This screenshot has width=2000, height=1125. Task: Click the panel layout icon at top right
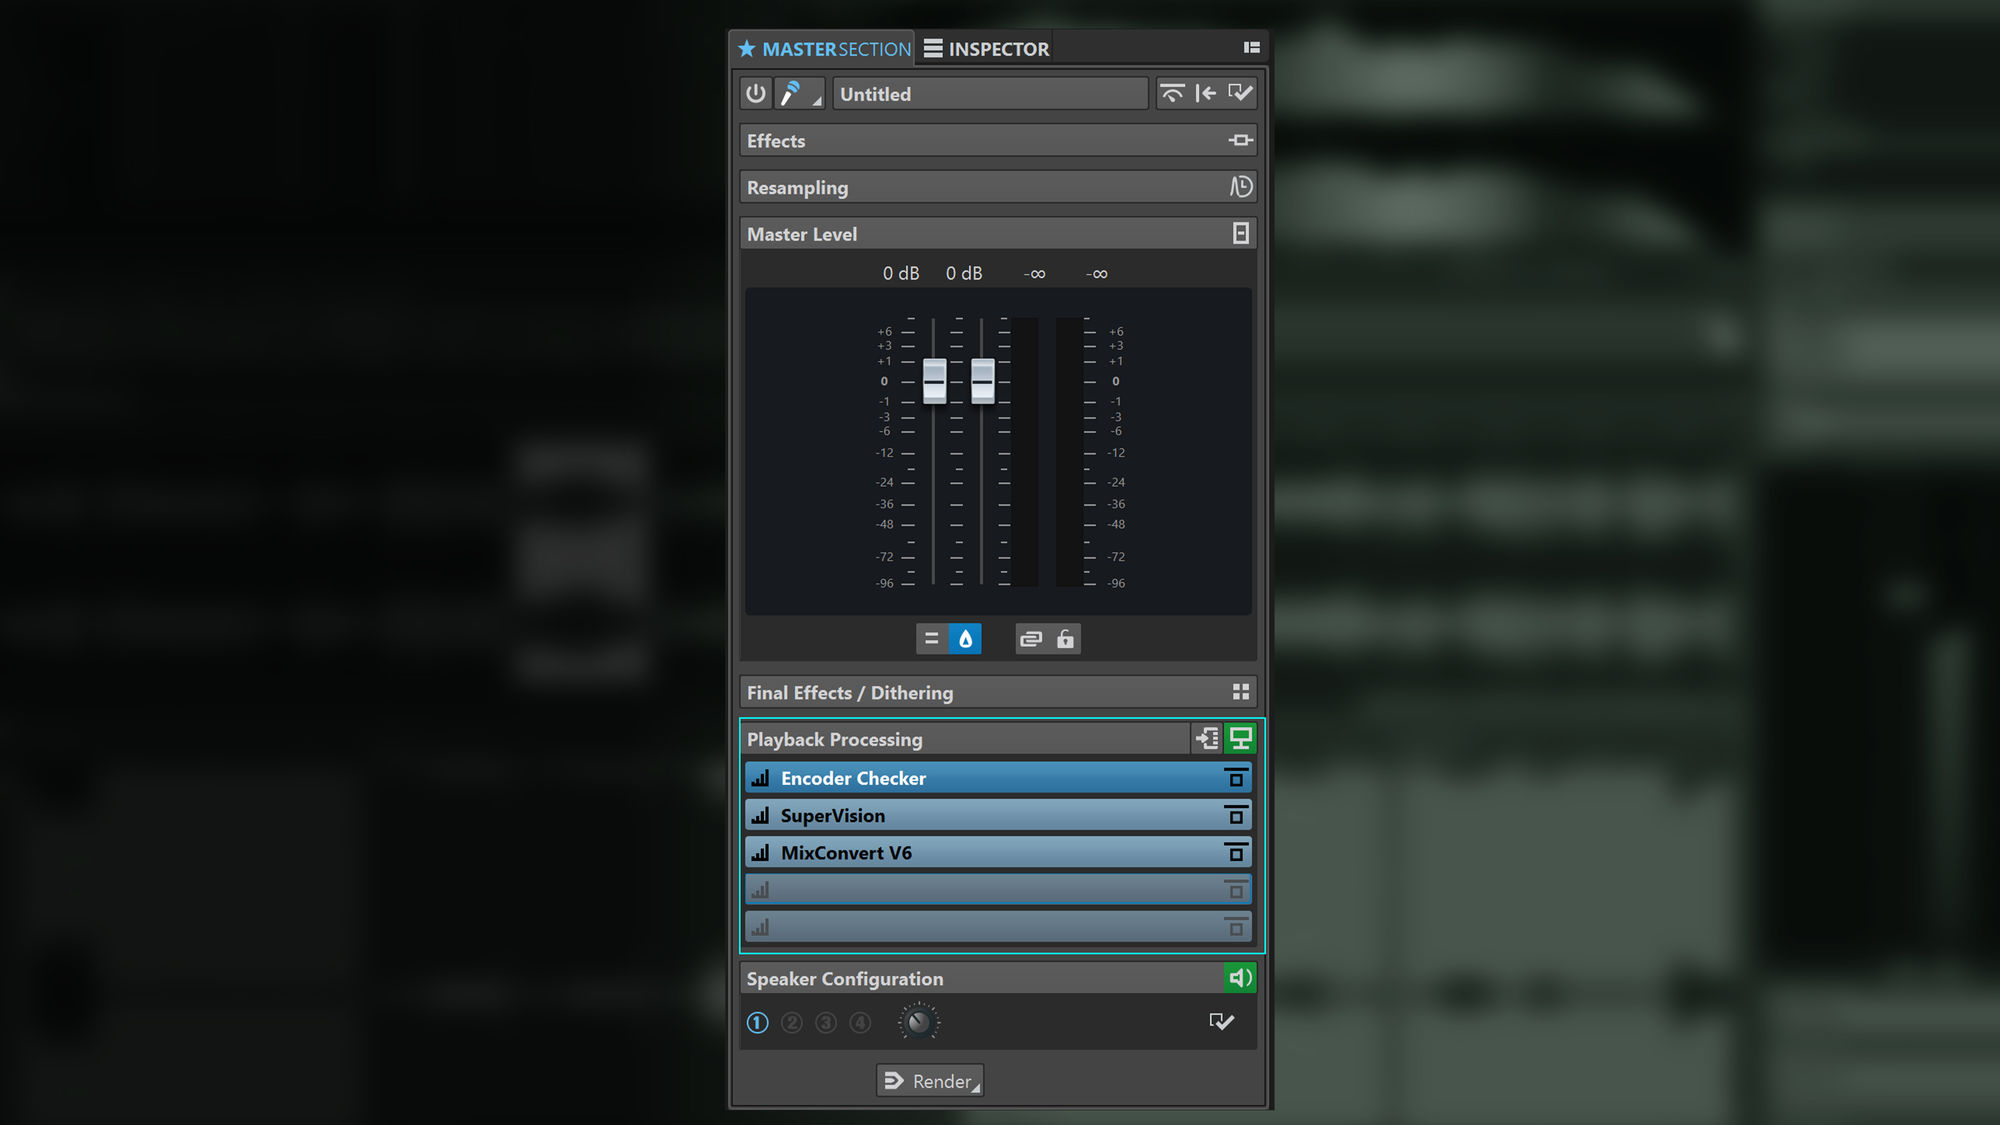[x=1252, y=46]
